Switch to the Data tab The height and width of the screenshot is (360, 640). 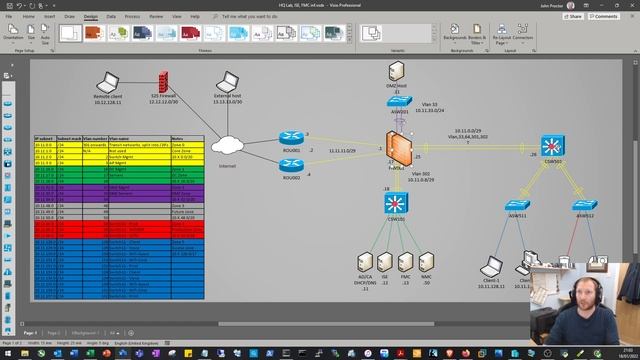pos(111,16)
